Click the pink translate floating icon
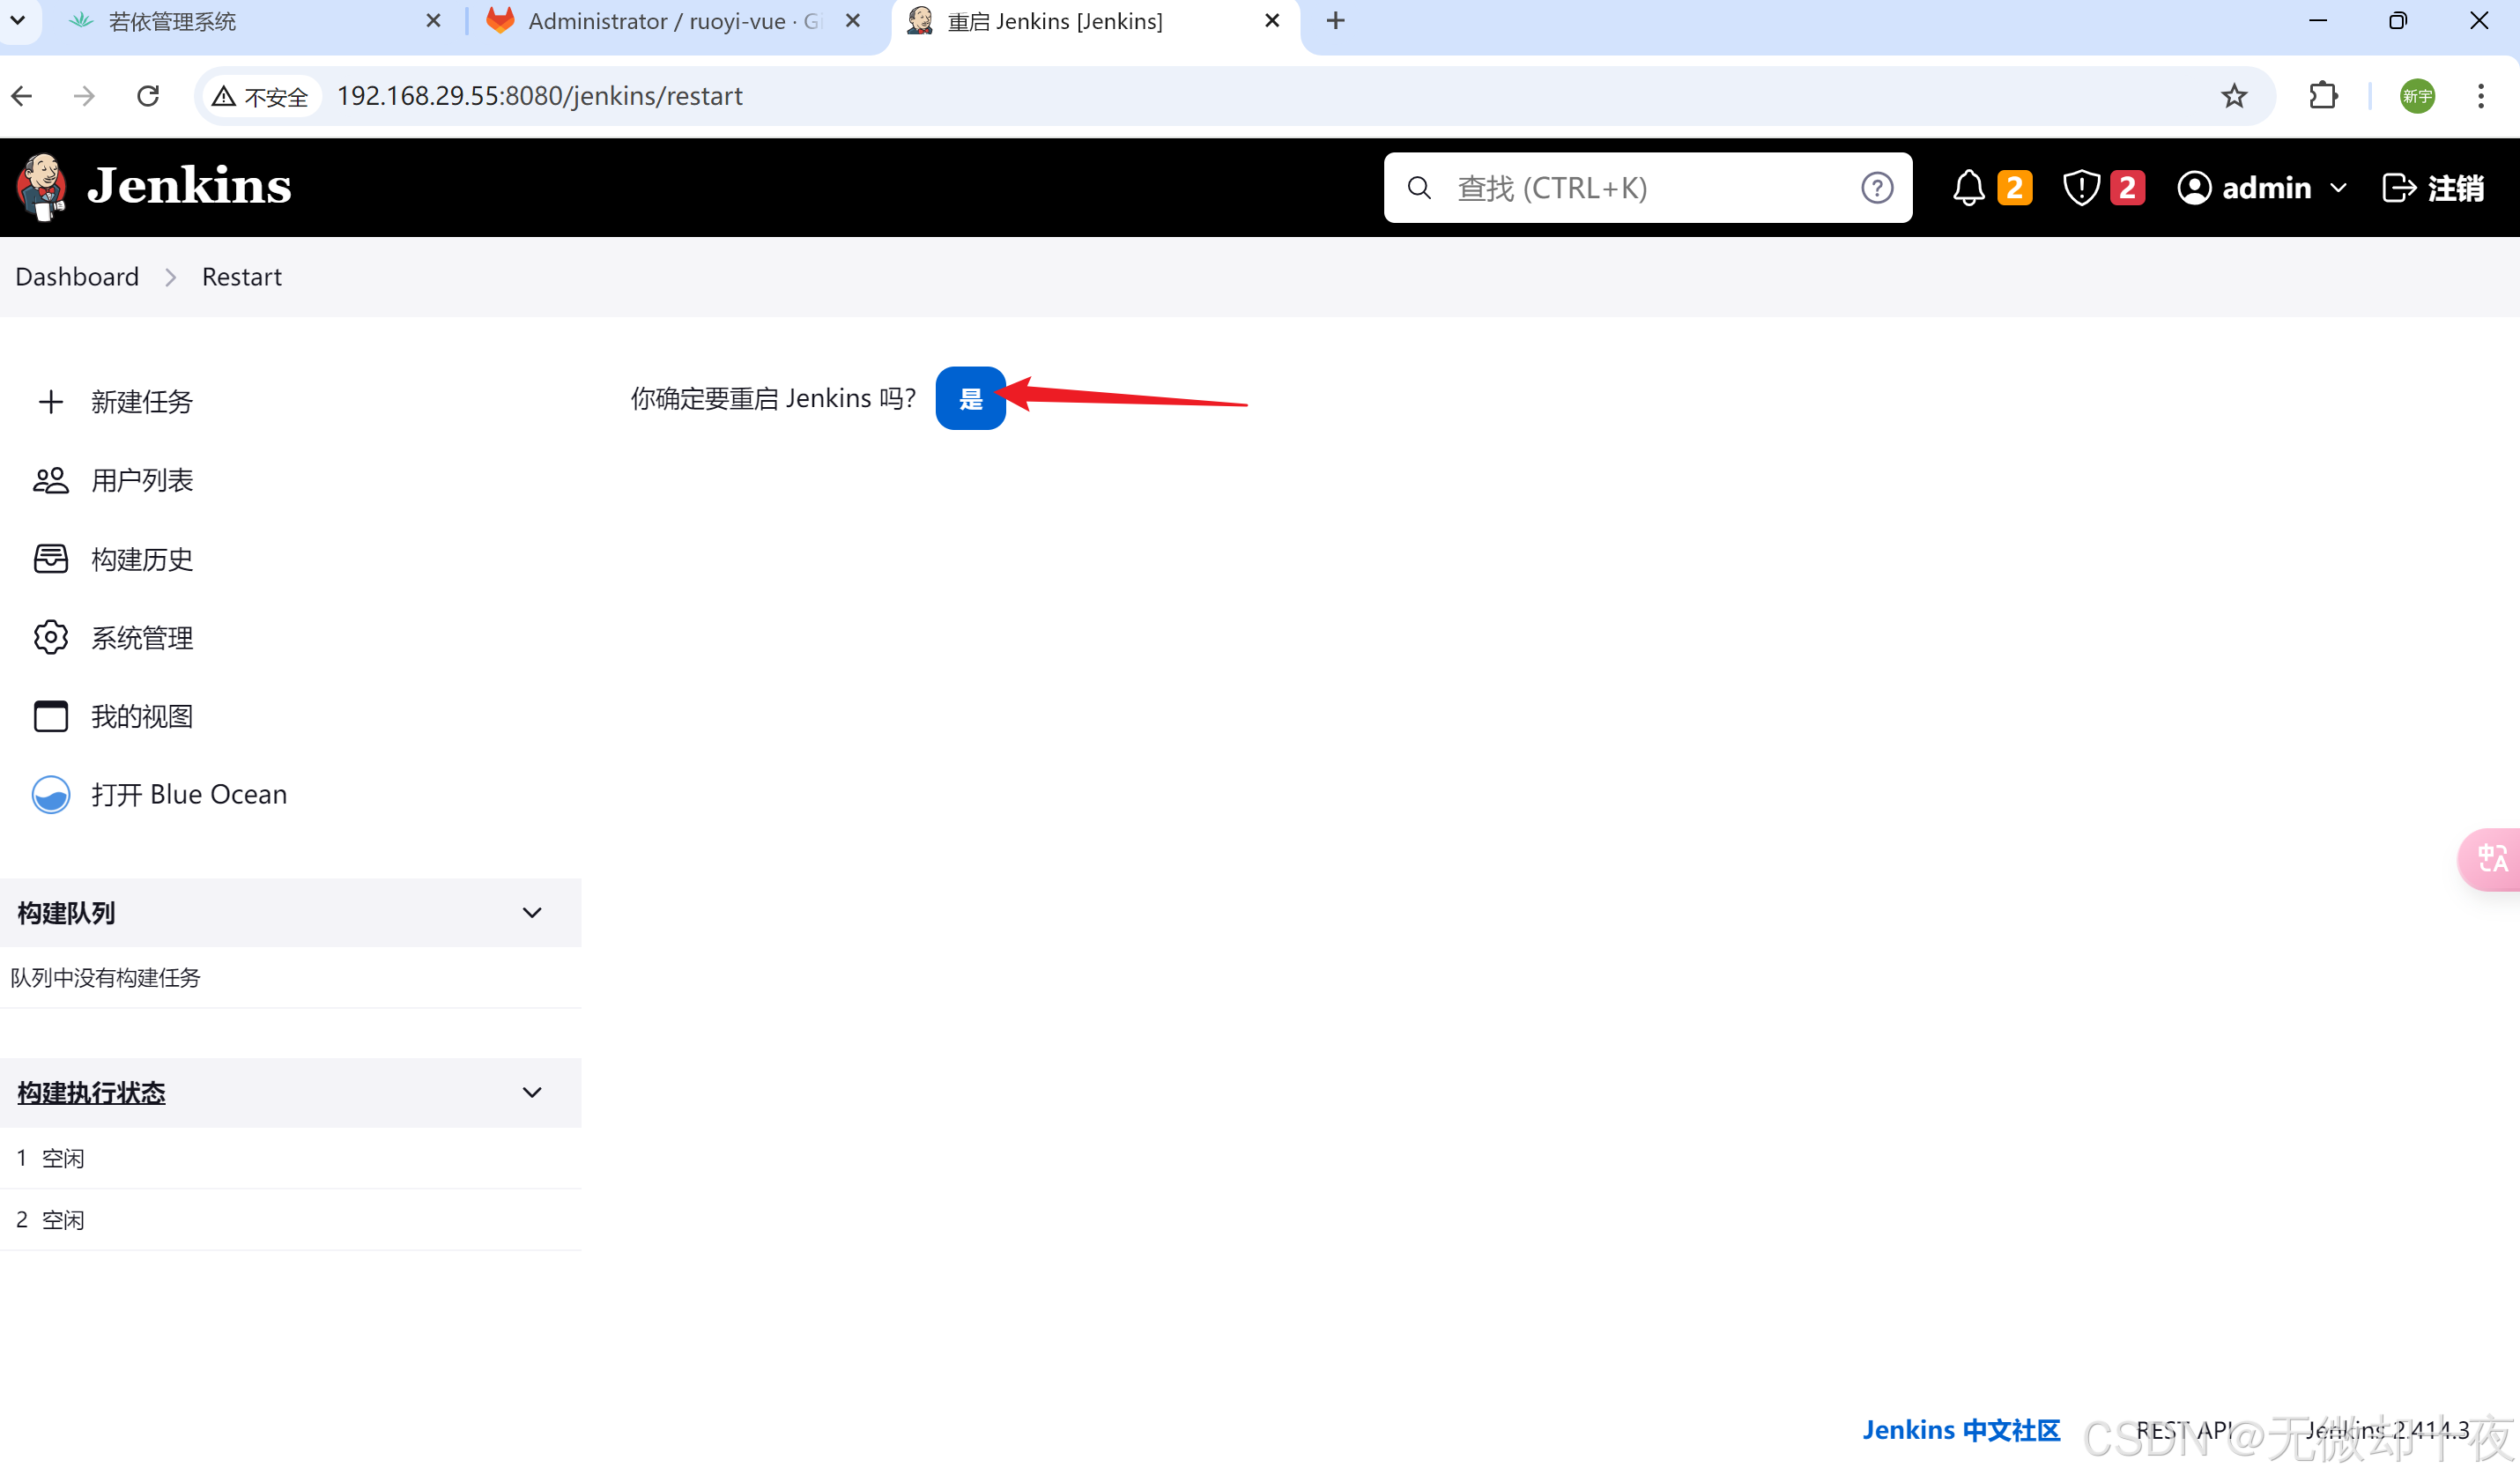 pos(2491,858)
